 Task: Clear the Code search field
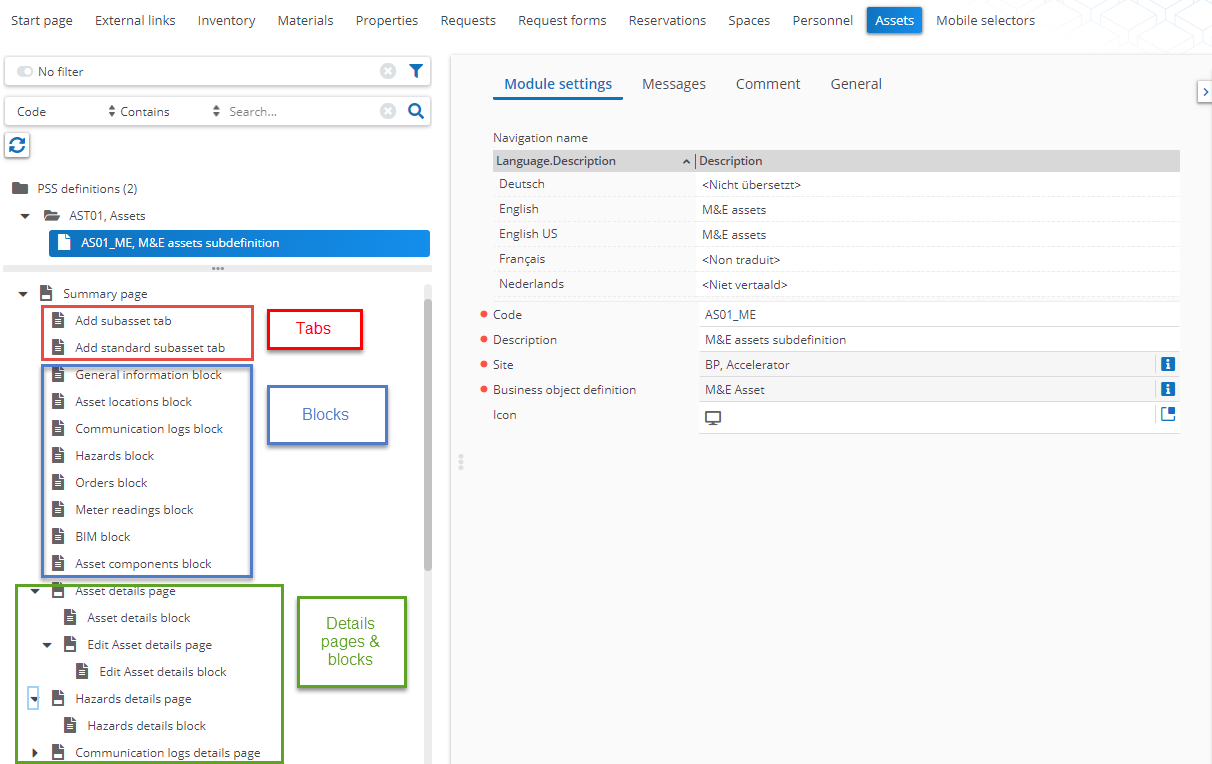tap(388, 111)
